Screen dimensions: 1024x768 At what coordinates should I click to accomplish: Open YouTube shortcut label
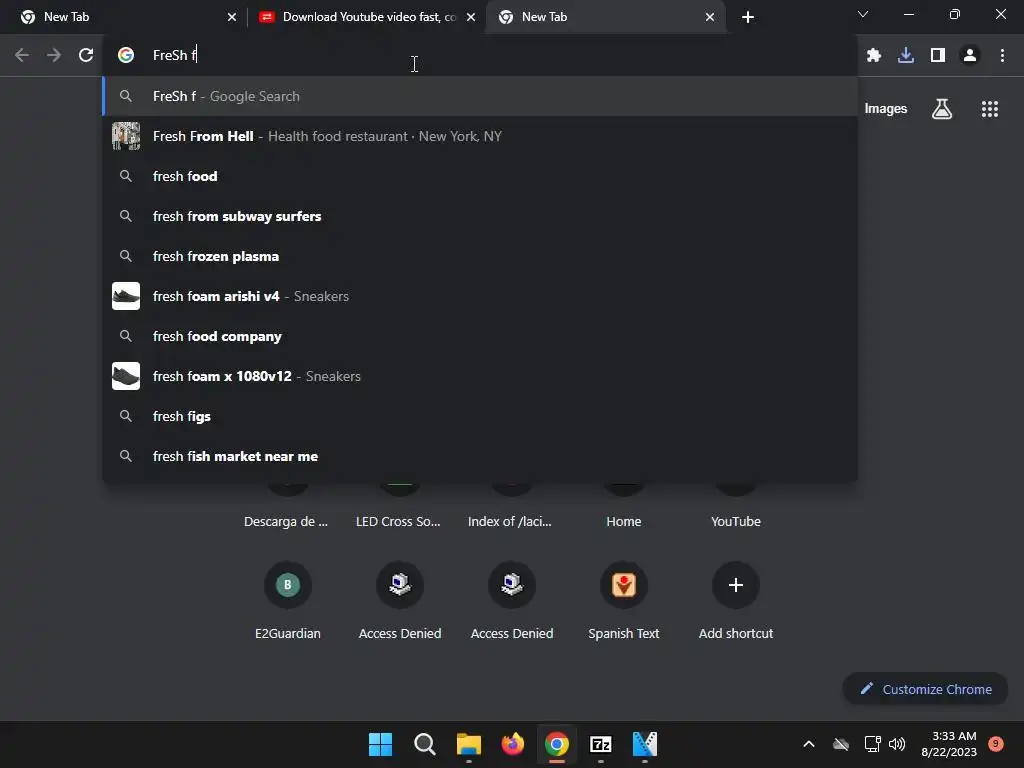[x=735, y=521]
